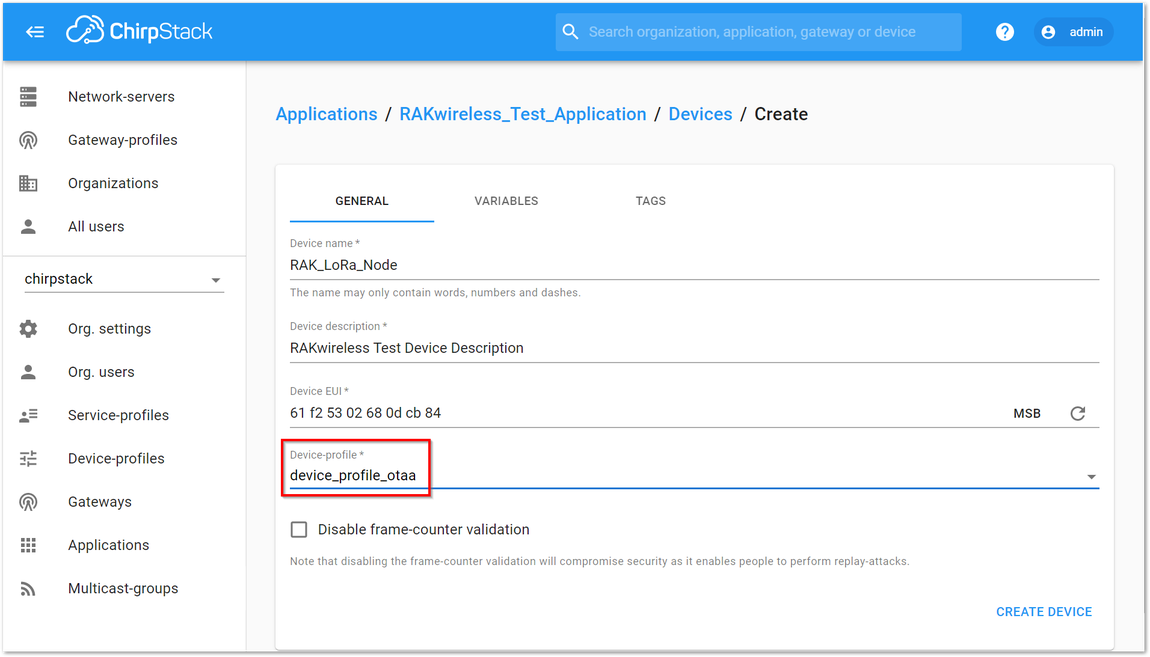Click the ChirpStack brand name
Image resolution: width=1150 pixels, height=657 pixels.
[161, 32]
